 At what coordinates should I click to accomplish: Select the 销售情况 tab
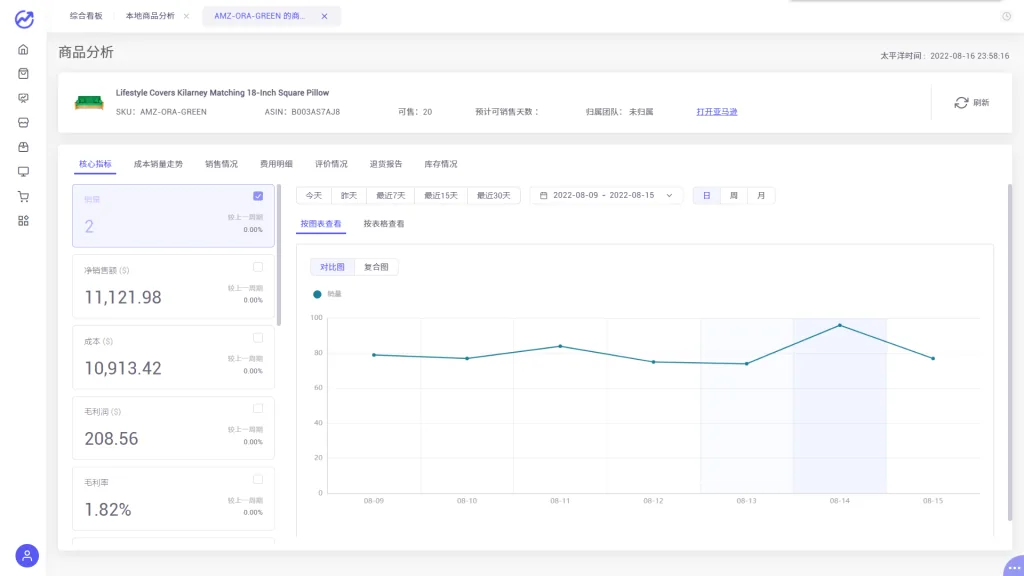[x=221, y=164]
